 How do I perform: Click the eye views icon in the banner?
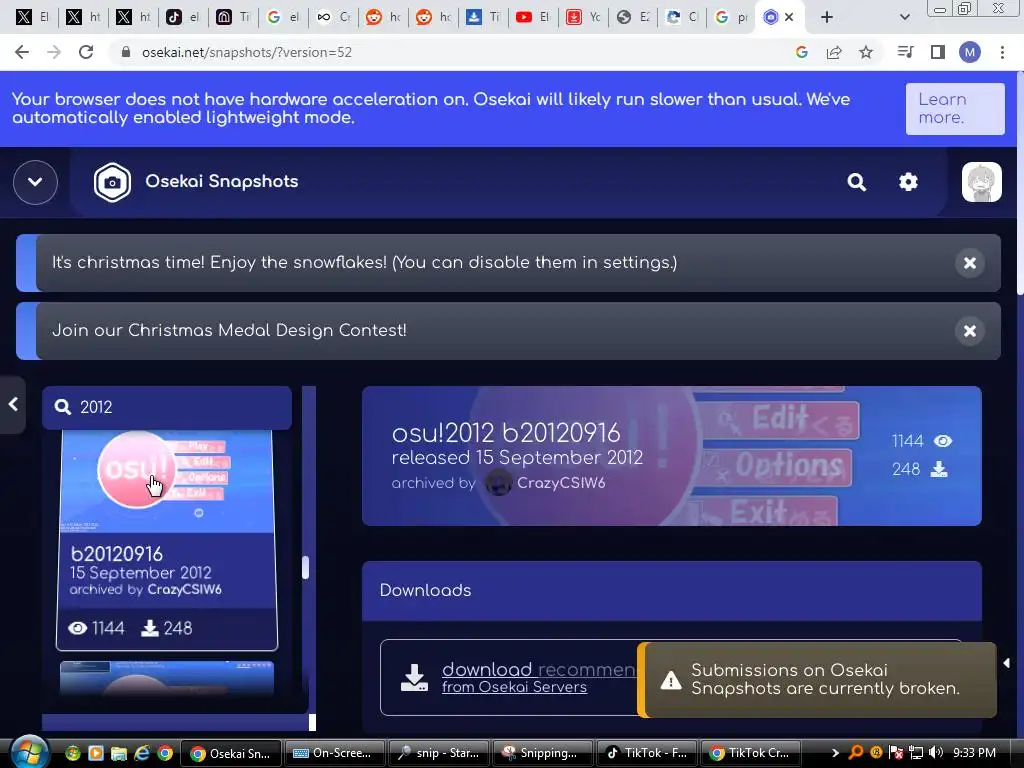(942, 441)
